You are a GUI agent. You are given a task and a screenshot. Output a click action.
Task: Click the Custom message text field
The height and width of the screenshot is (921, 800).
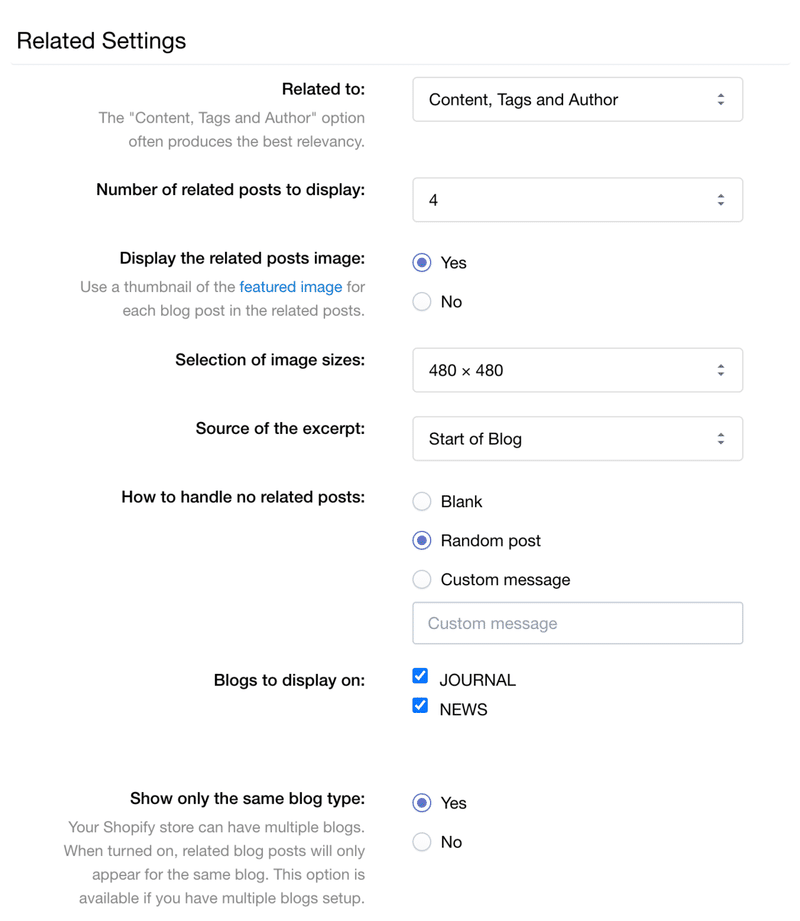click(x=577, y=624)
